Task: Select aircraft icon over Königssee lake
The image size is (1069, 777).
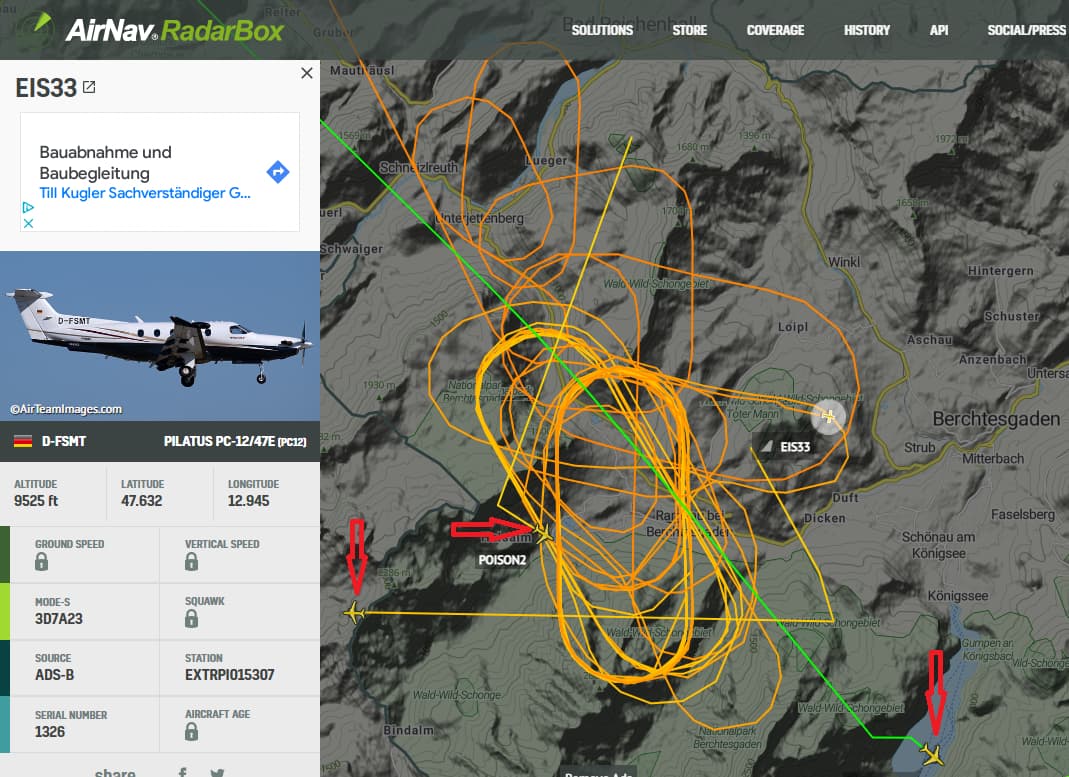Action: 932,754
